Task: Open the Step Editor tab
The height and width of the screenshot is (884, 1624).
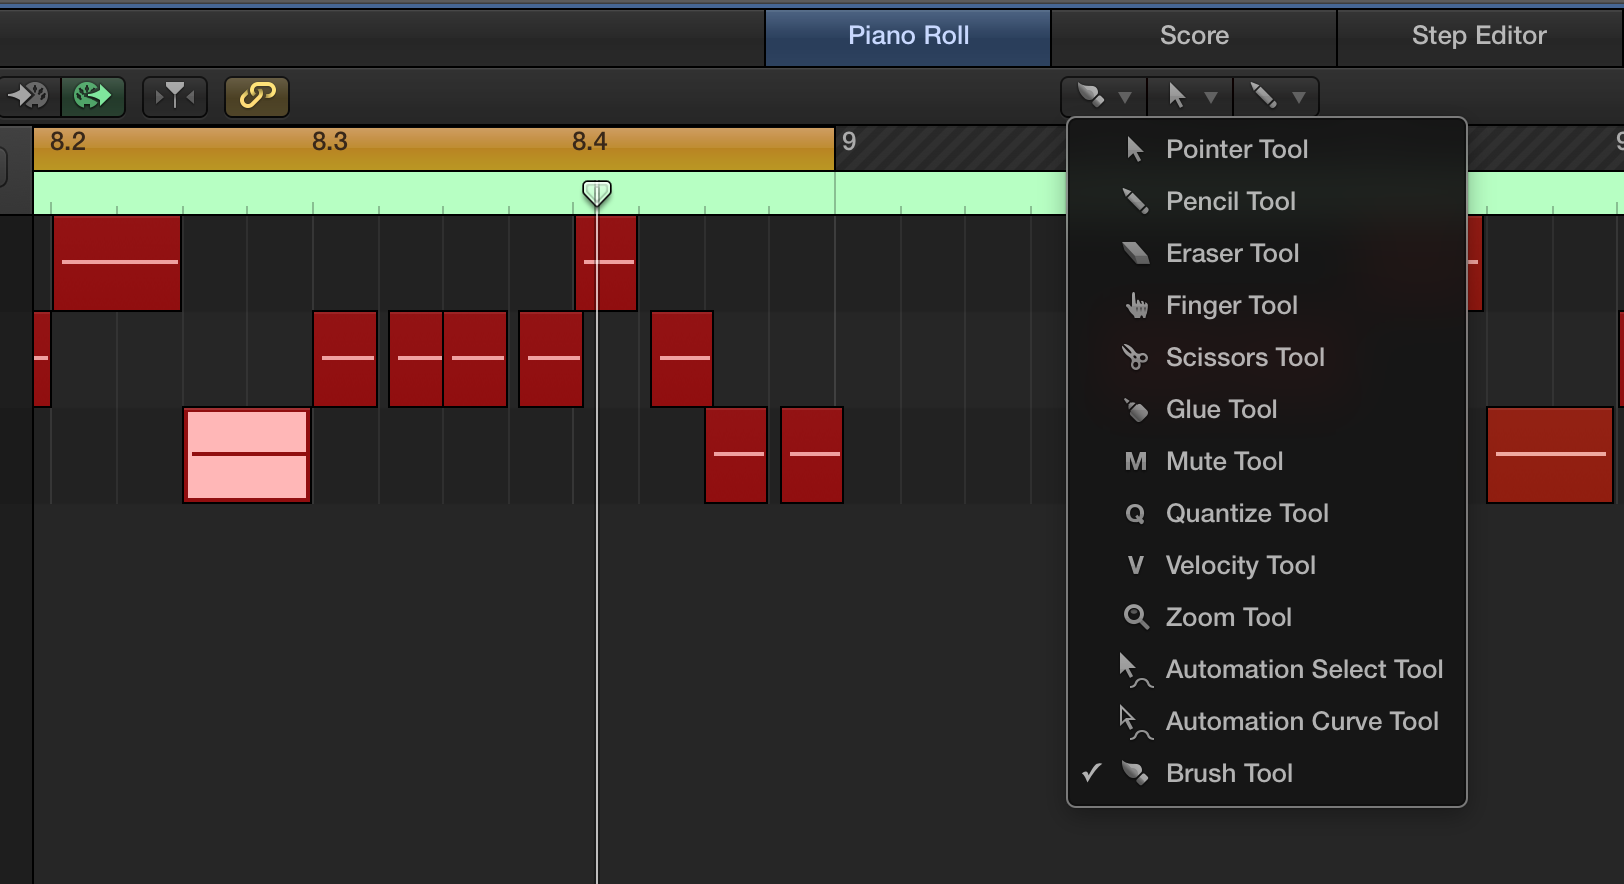Action: (x=1479, y=36)
